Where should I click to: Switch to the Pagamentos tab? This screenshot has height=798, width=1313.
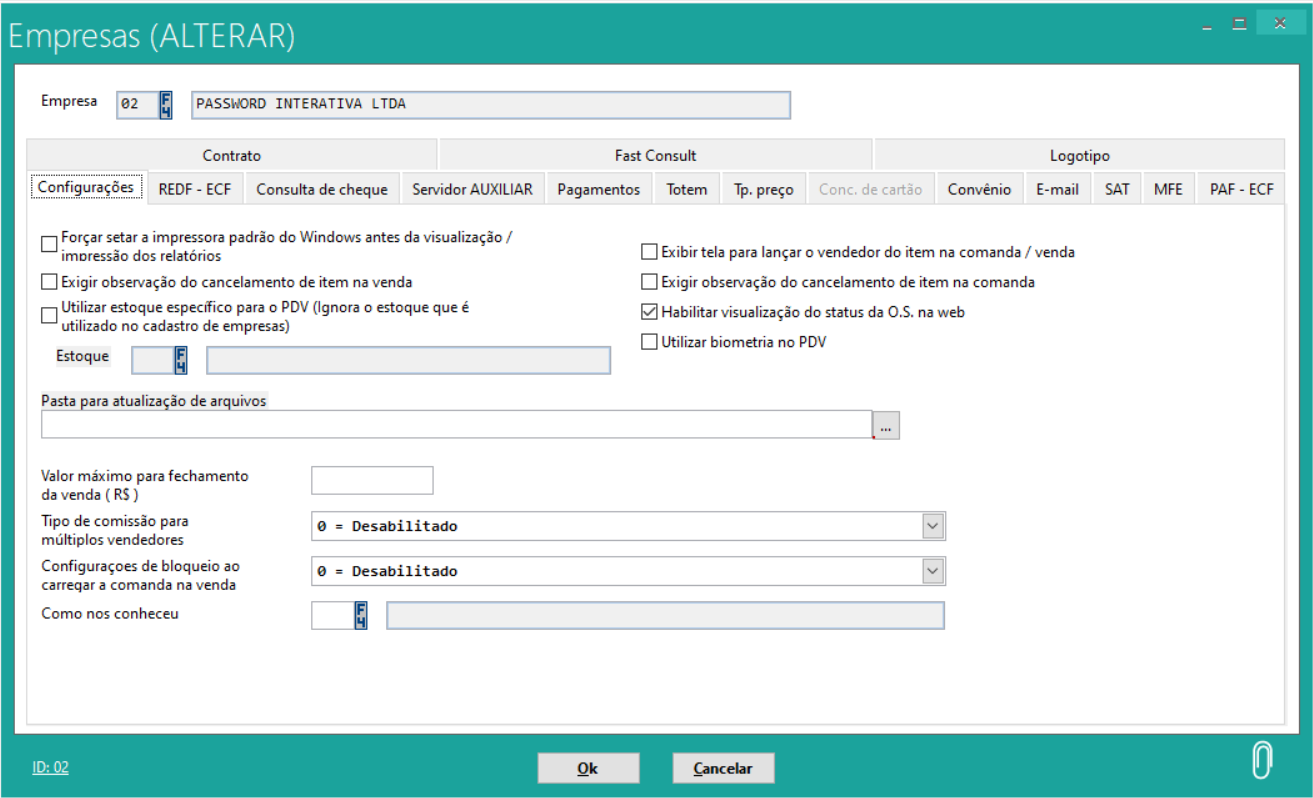(x=598, y=189)
